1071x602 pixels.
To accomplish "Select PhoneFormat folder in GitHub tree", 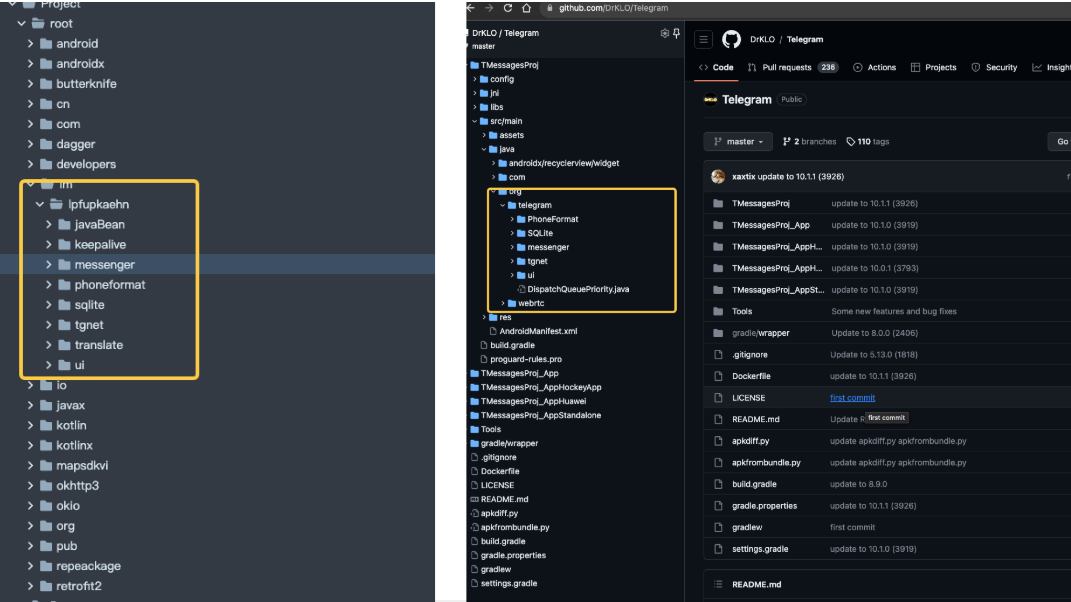I will (x=553, y=219).
